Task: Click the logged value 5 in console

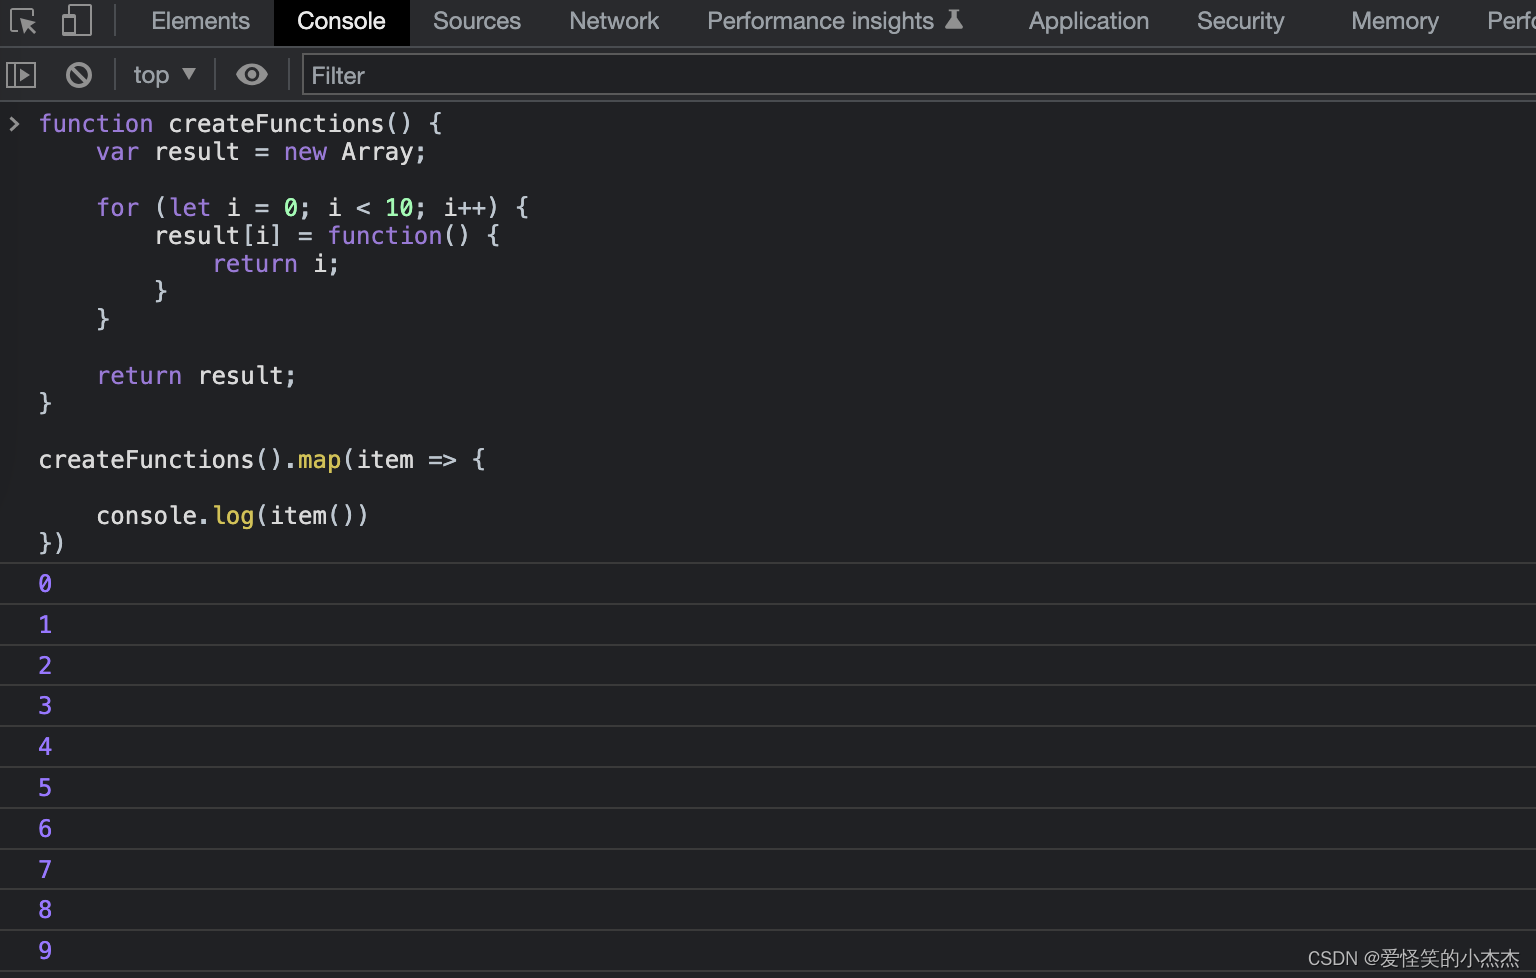Action: click(45, 787)
